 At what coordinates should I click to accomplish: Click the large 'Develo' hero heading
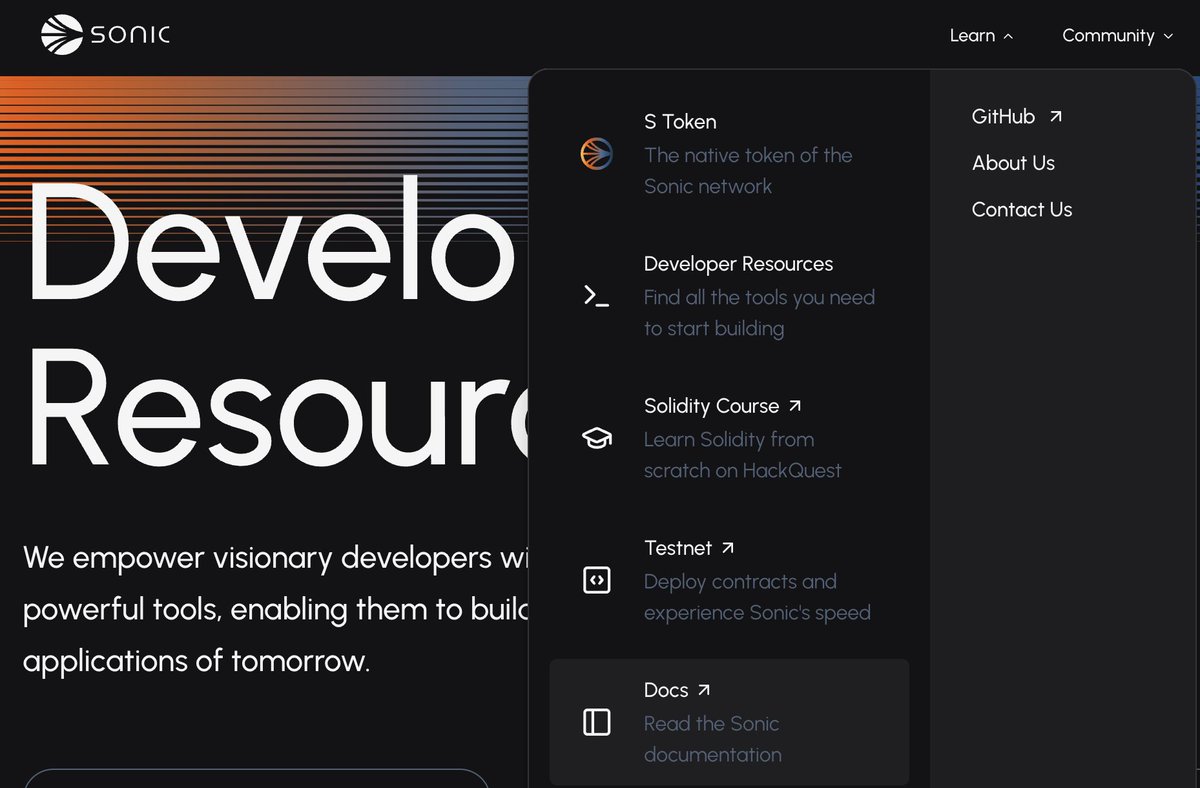(270, 240)
